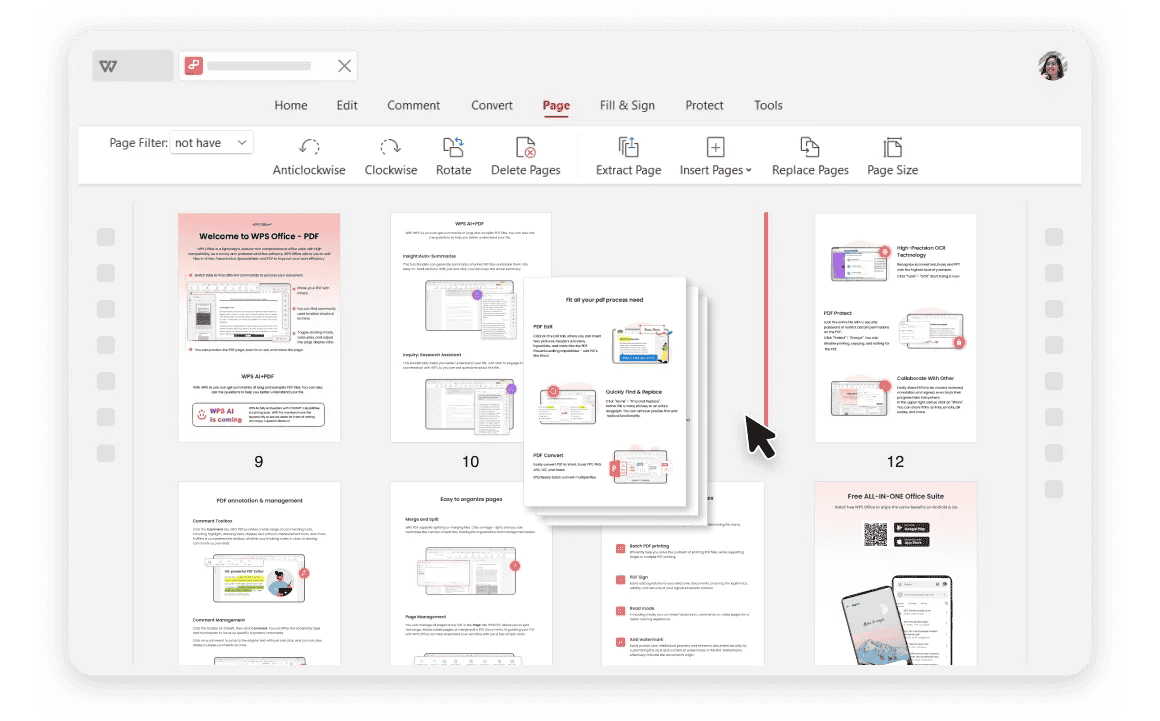Expand the Page Filter dropdown
The width and height of the screenshot is (1160, 721).
point(212,143)
